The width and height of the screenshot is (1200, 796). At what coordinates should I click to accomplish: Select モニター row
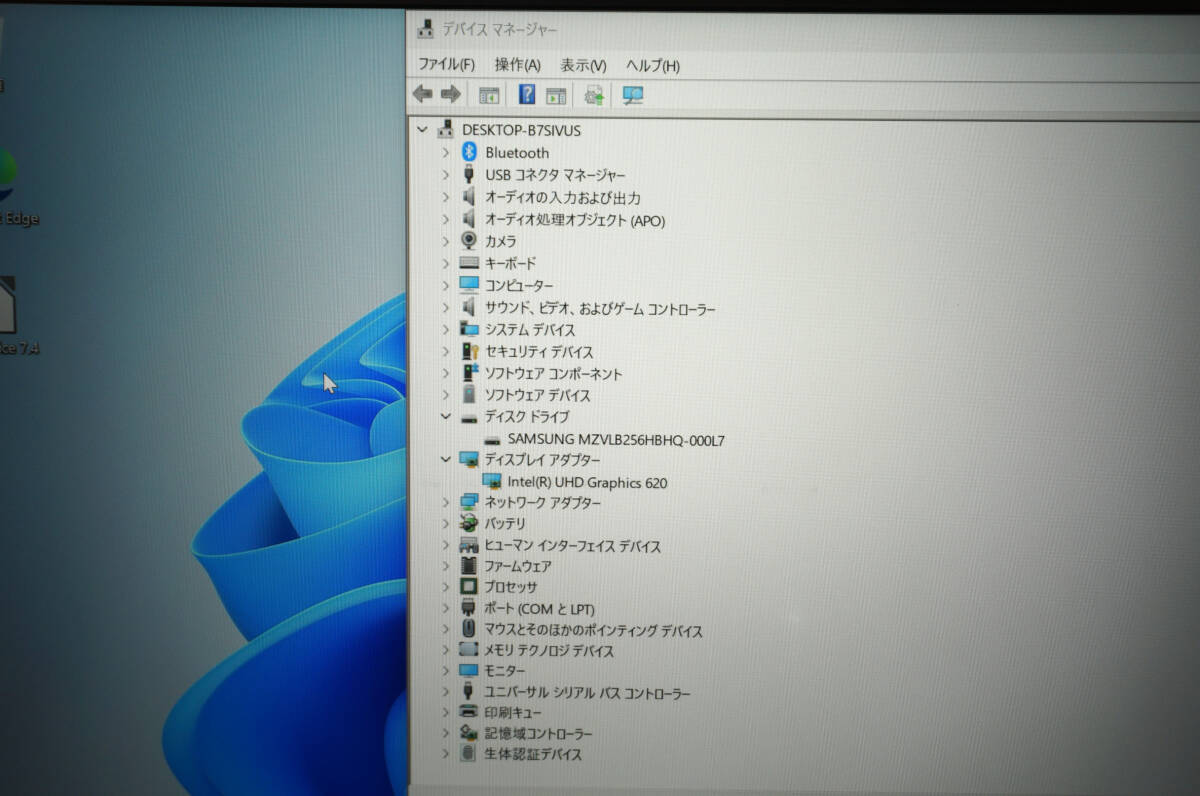(505, 671)
